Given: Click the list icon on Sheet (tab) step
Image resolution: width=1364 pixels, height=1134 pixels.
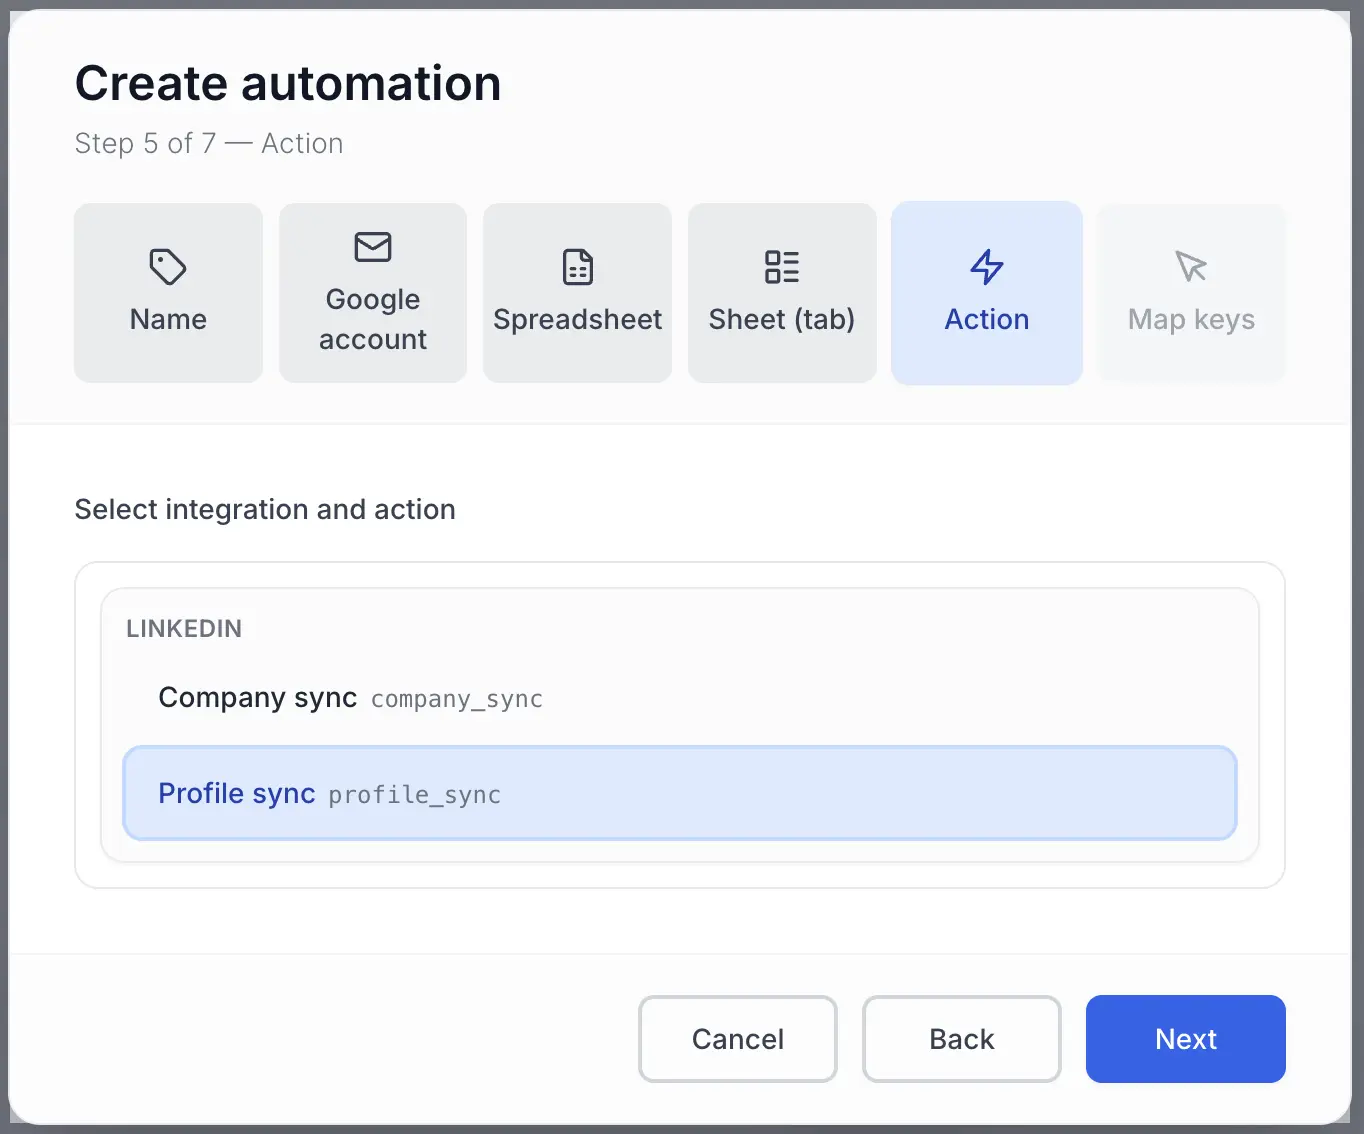Looking at the screenshot, I should (x=782, y=267).
